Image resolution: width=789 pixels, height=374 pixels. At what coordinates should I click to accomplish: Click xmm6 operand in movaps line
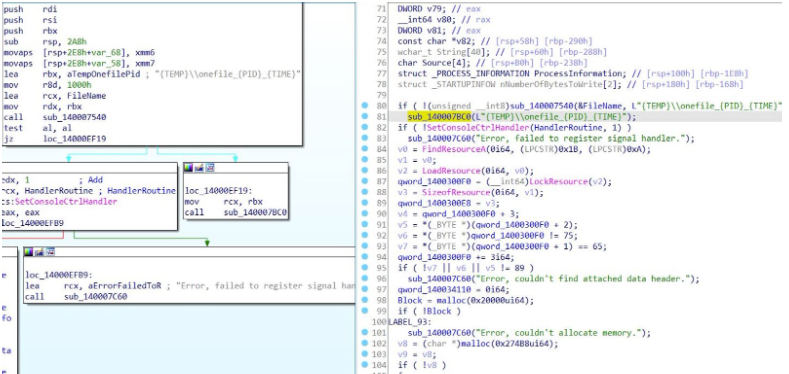click(145, 52)
